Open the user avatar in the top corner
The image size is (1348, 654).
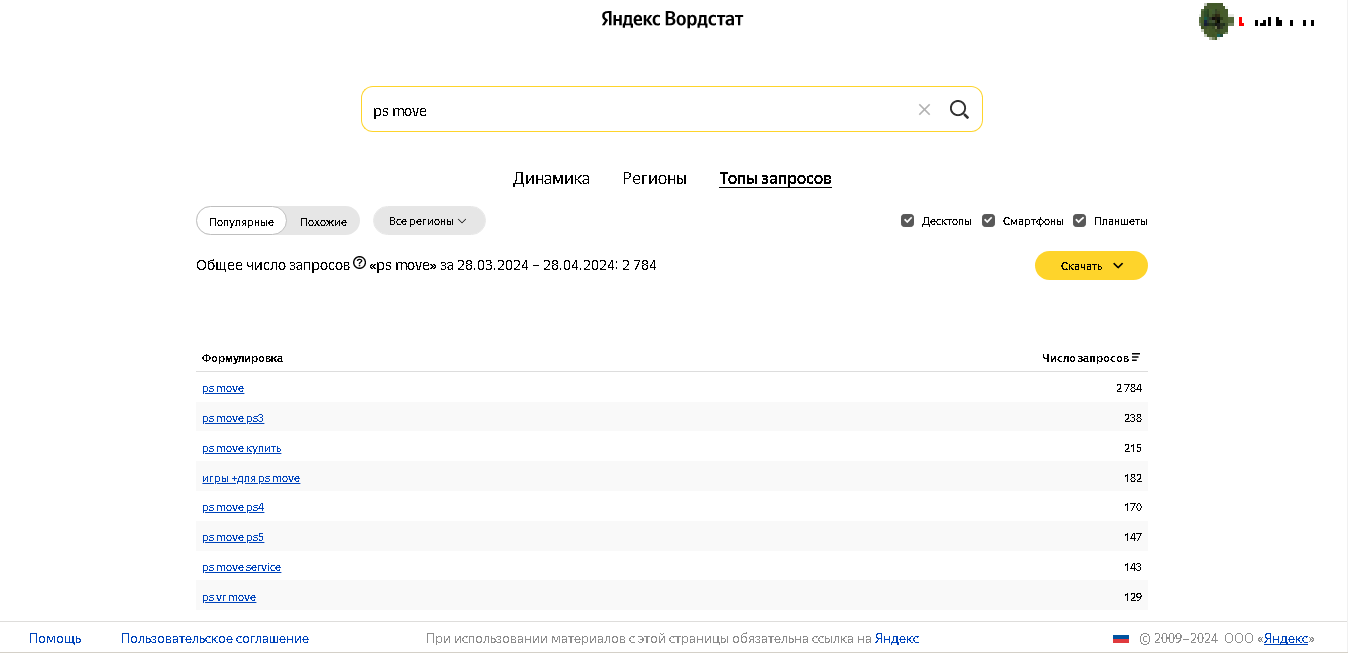[1214, 21]
